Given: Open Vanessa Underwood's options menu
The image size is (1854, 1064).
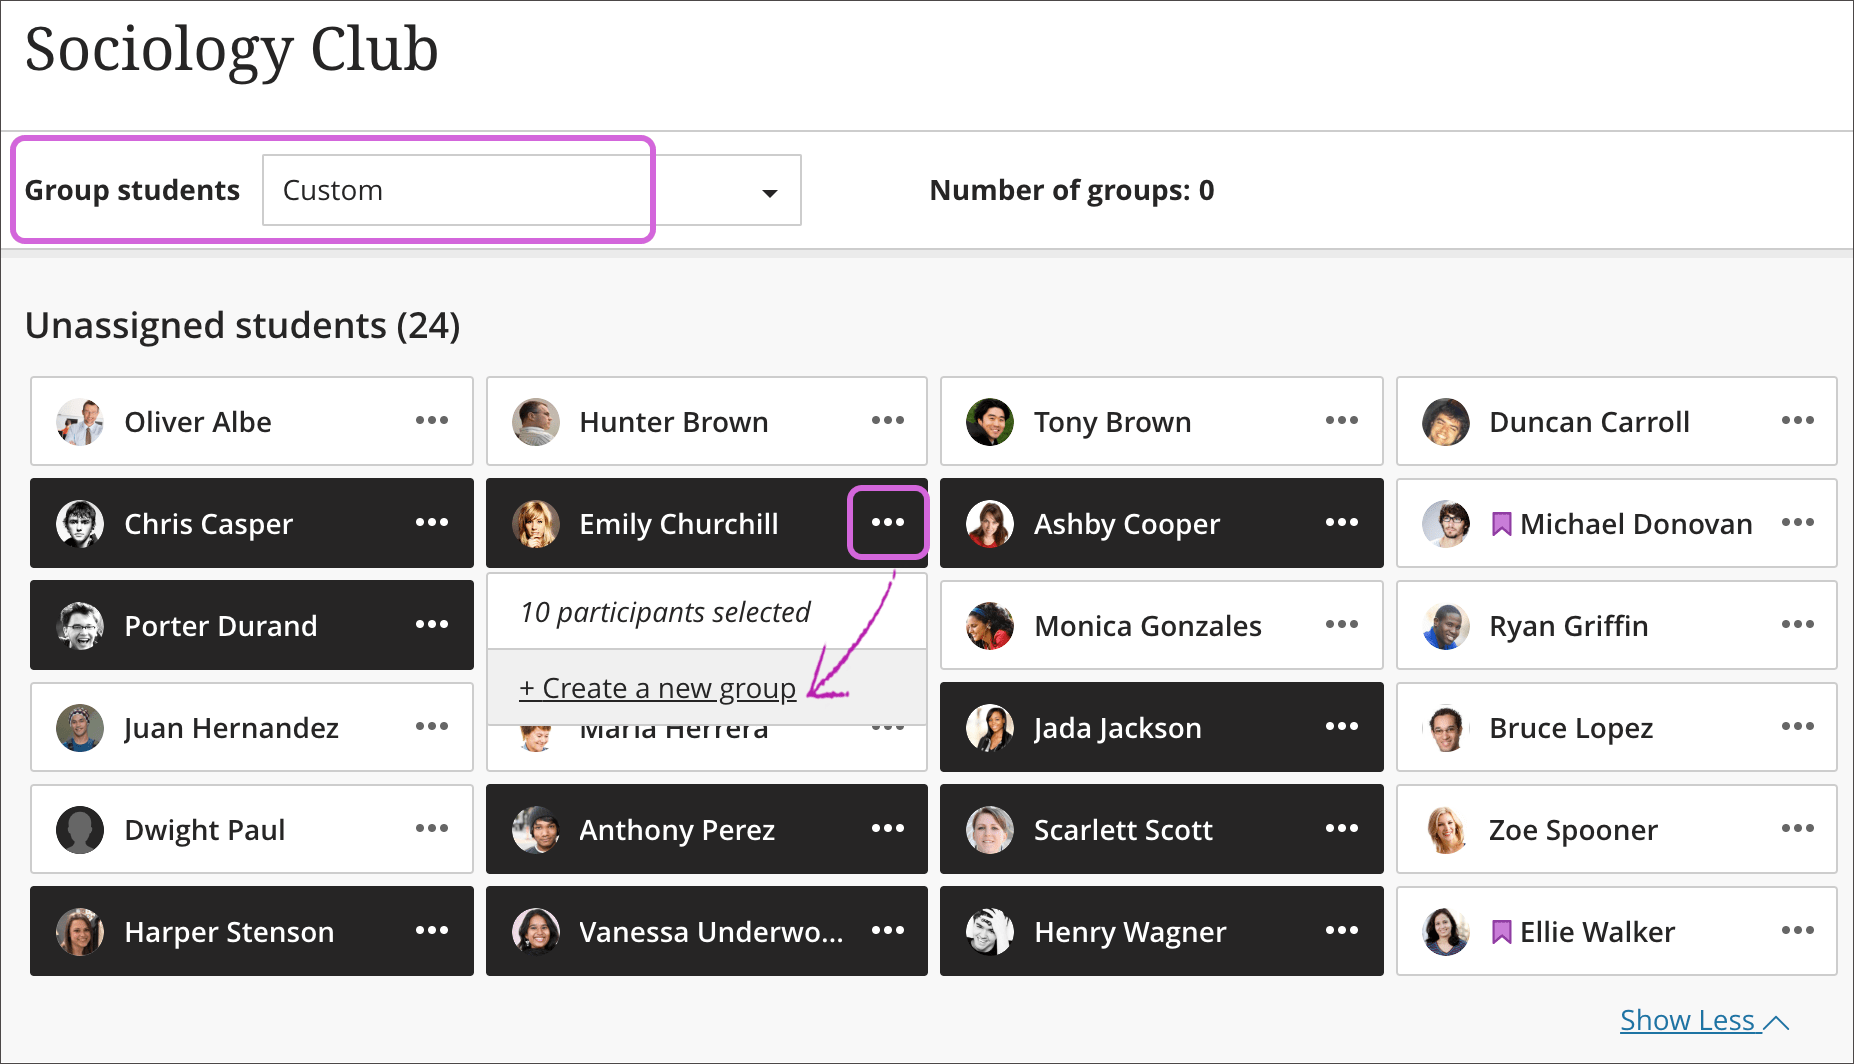Looking at the screenshot, I should [x=887, y=931].
